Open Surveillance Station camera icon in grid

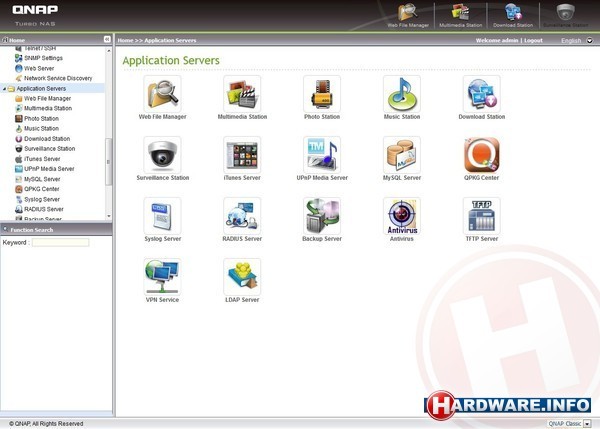[162, 155]
